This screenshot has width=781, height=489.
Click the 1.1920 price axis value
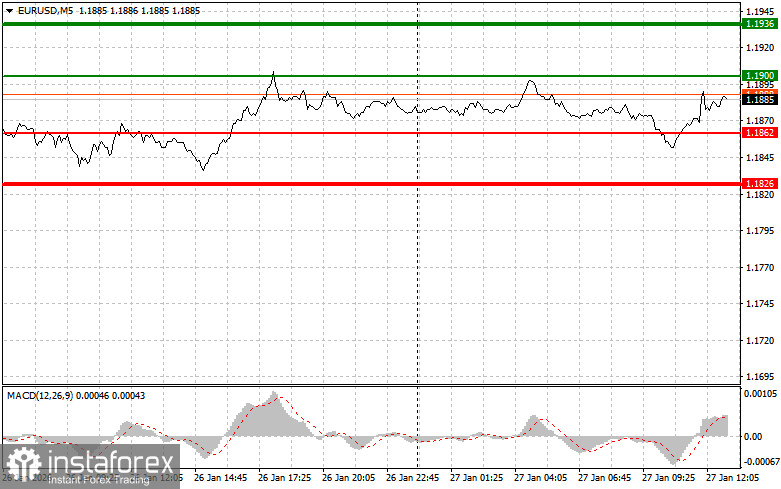760,48
